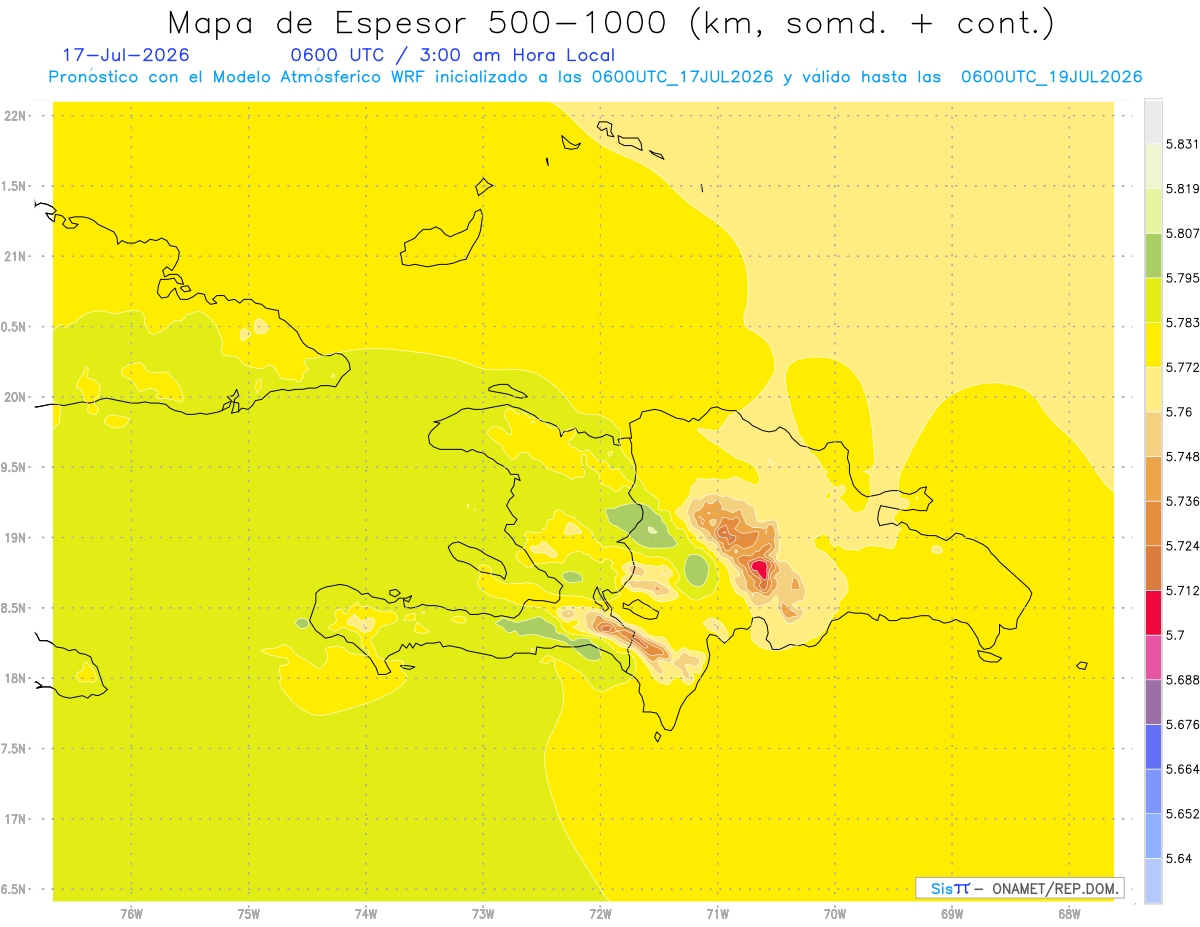The height and width of the screenshot is (927, 1200).
Task: Click the '0600 UTC / 3:00 am Hora Local' text
Action: click(452, 55)
